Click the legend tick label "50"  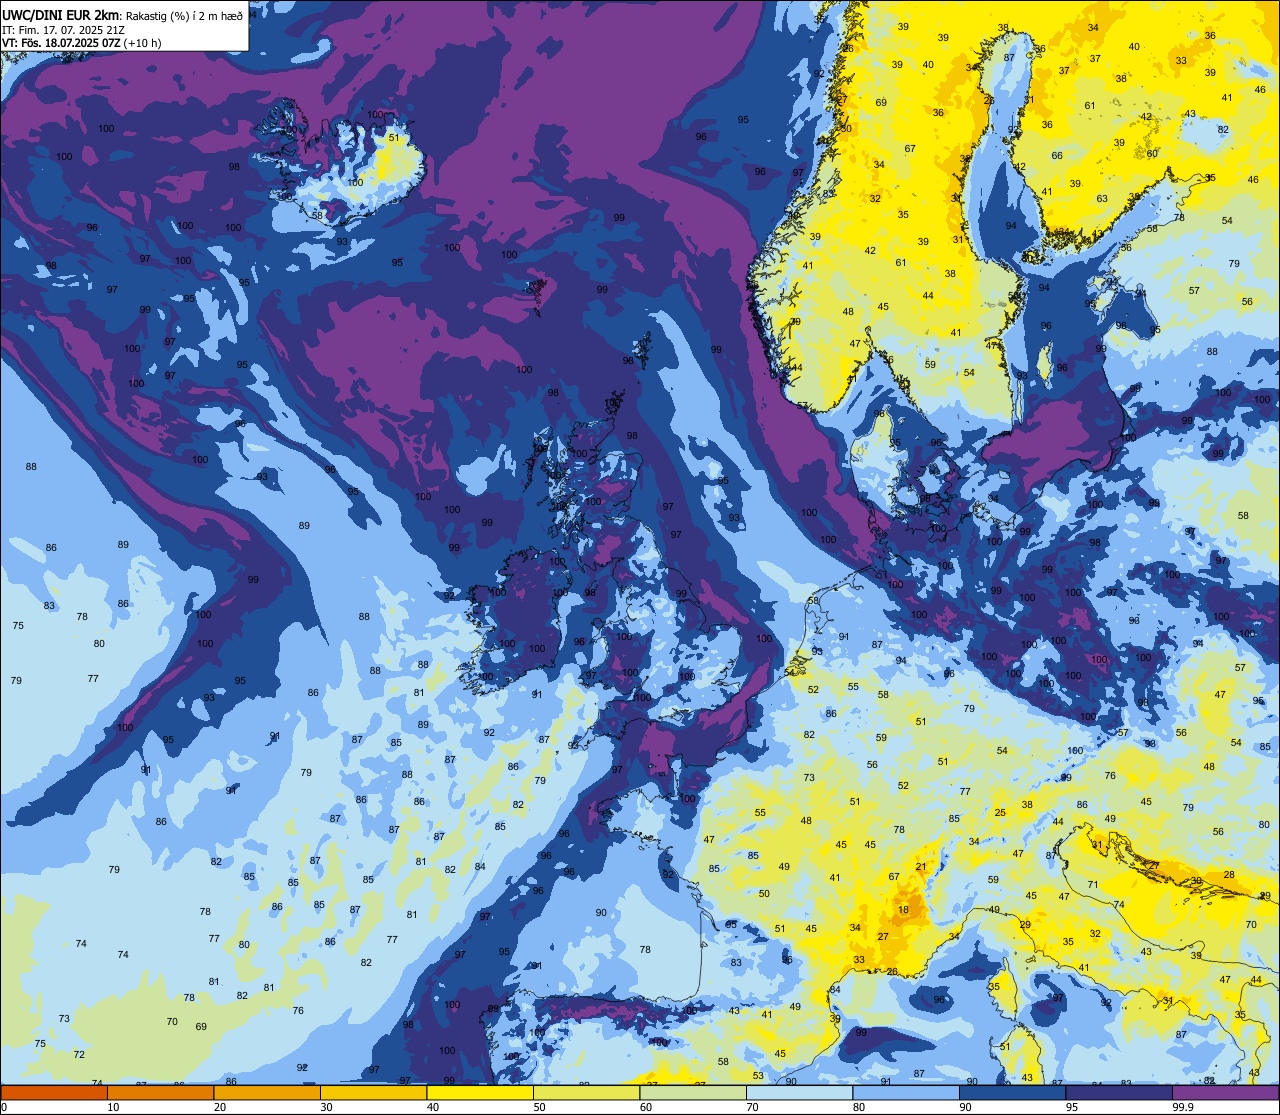pos(539,1107)
